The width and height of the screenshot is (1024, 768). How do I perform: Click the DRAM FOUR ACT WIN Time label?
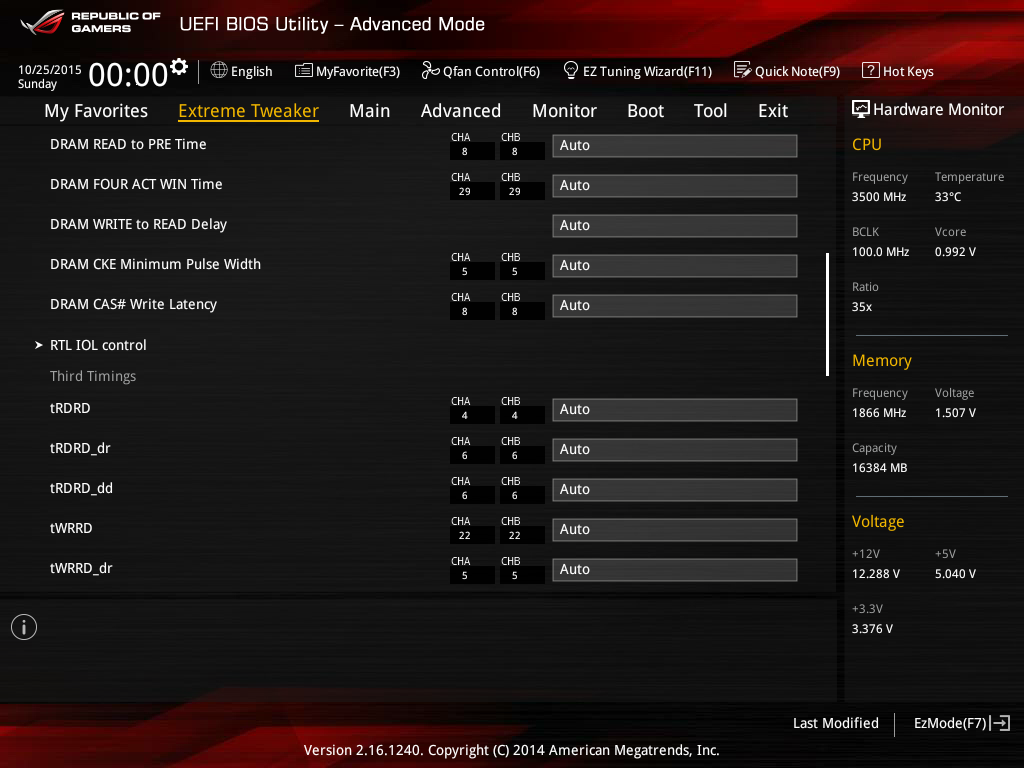[x=136, y=184]
